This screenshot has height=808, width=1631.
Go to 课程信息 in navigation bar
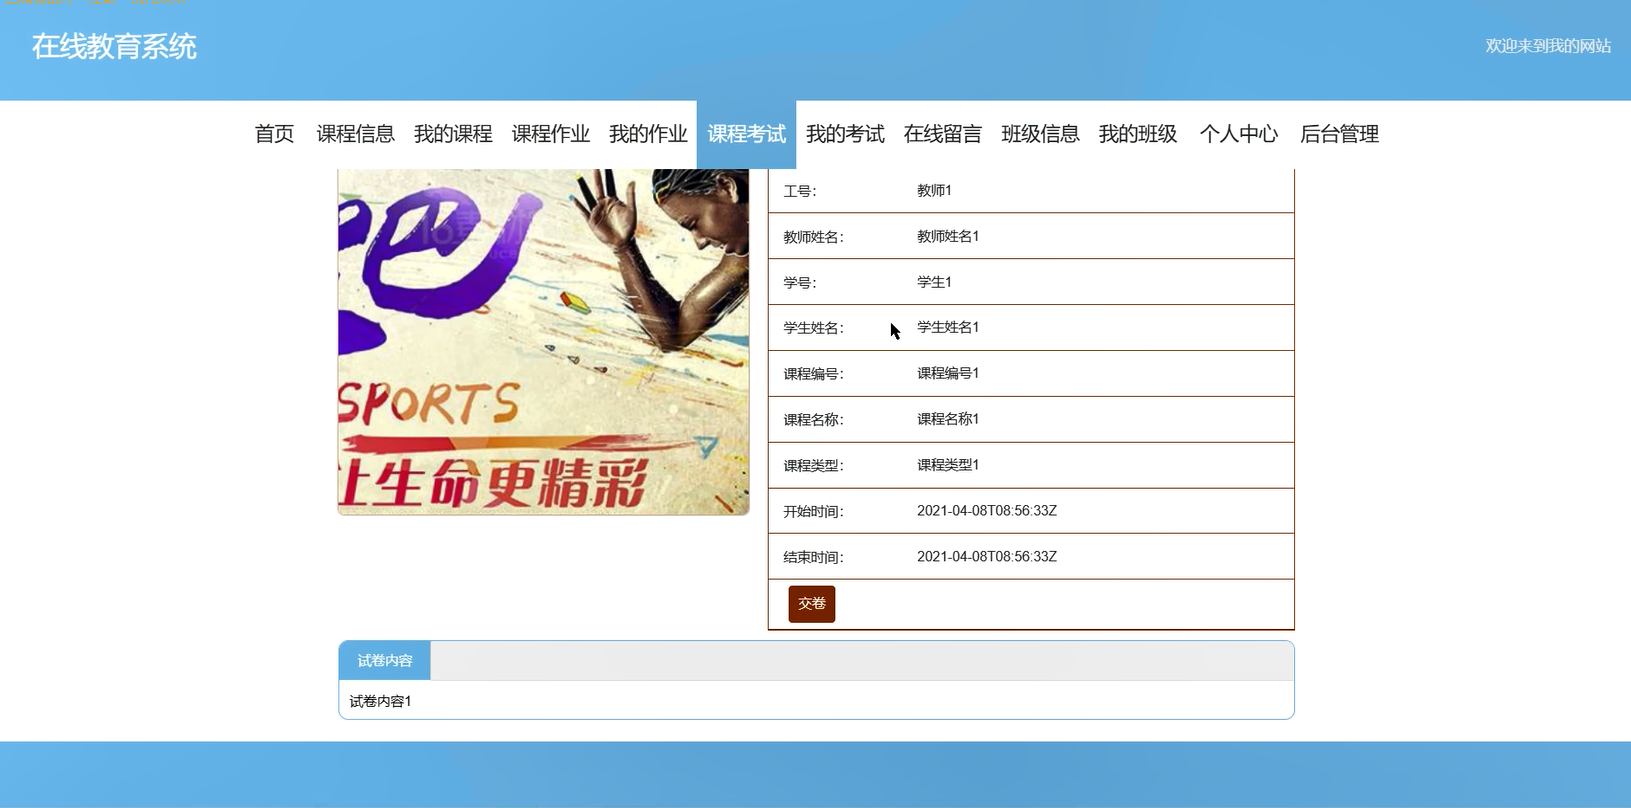coord(355,134)
